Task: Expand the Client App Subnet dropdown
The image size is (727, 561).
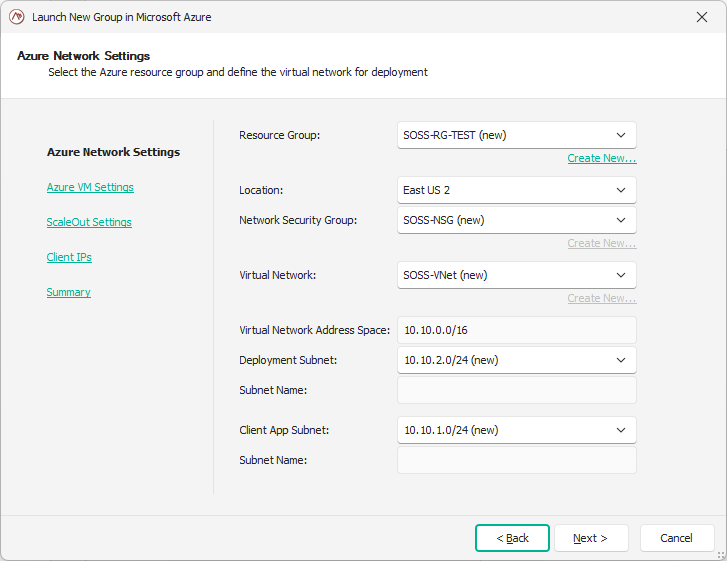Action: point(517,430)
